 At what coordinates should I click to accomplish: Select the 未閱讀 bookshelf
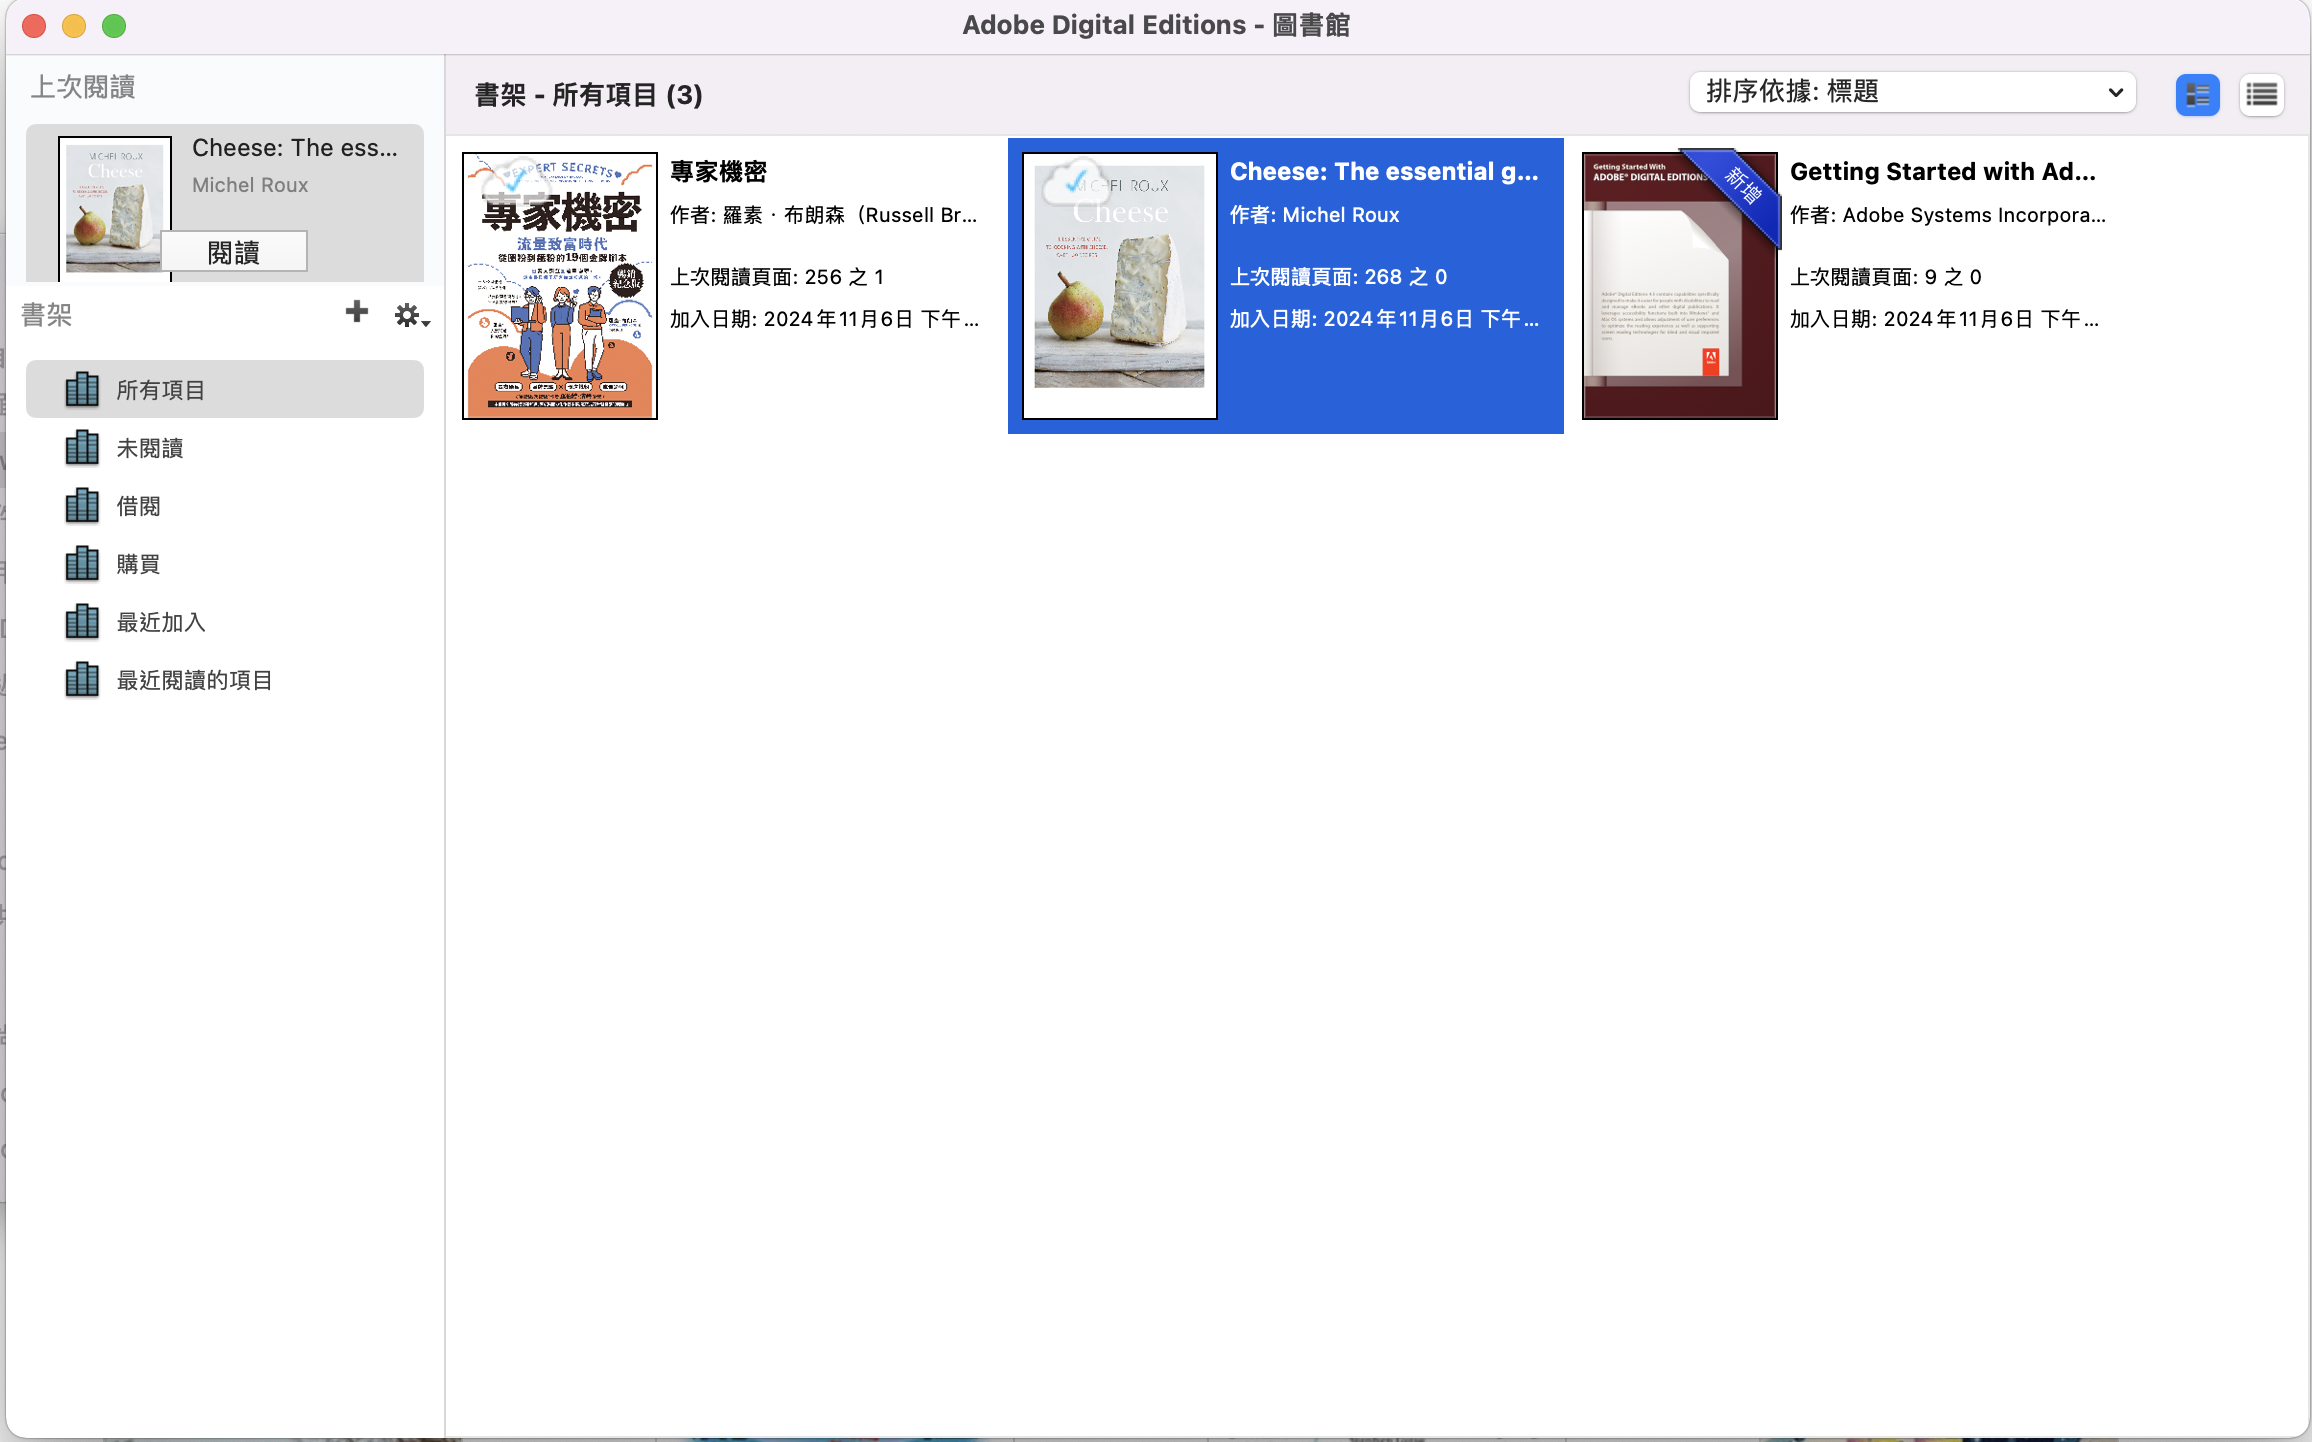[x=225, y=448]
